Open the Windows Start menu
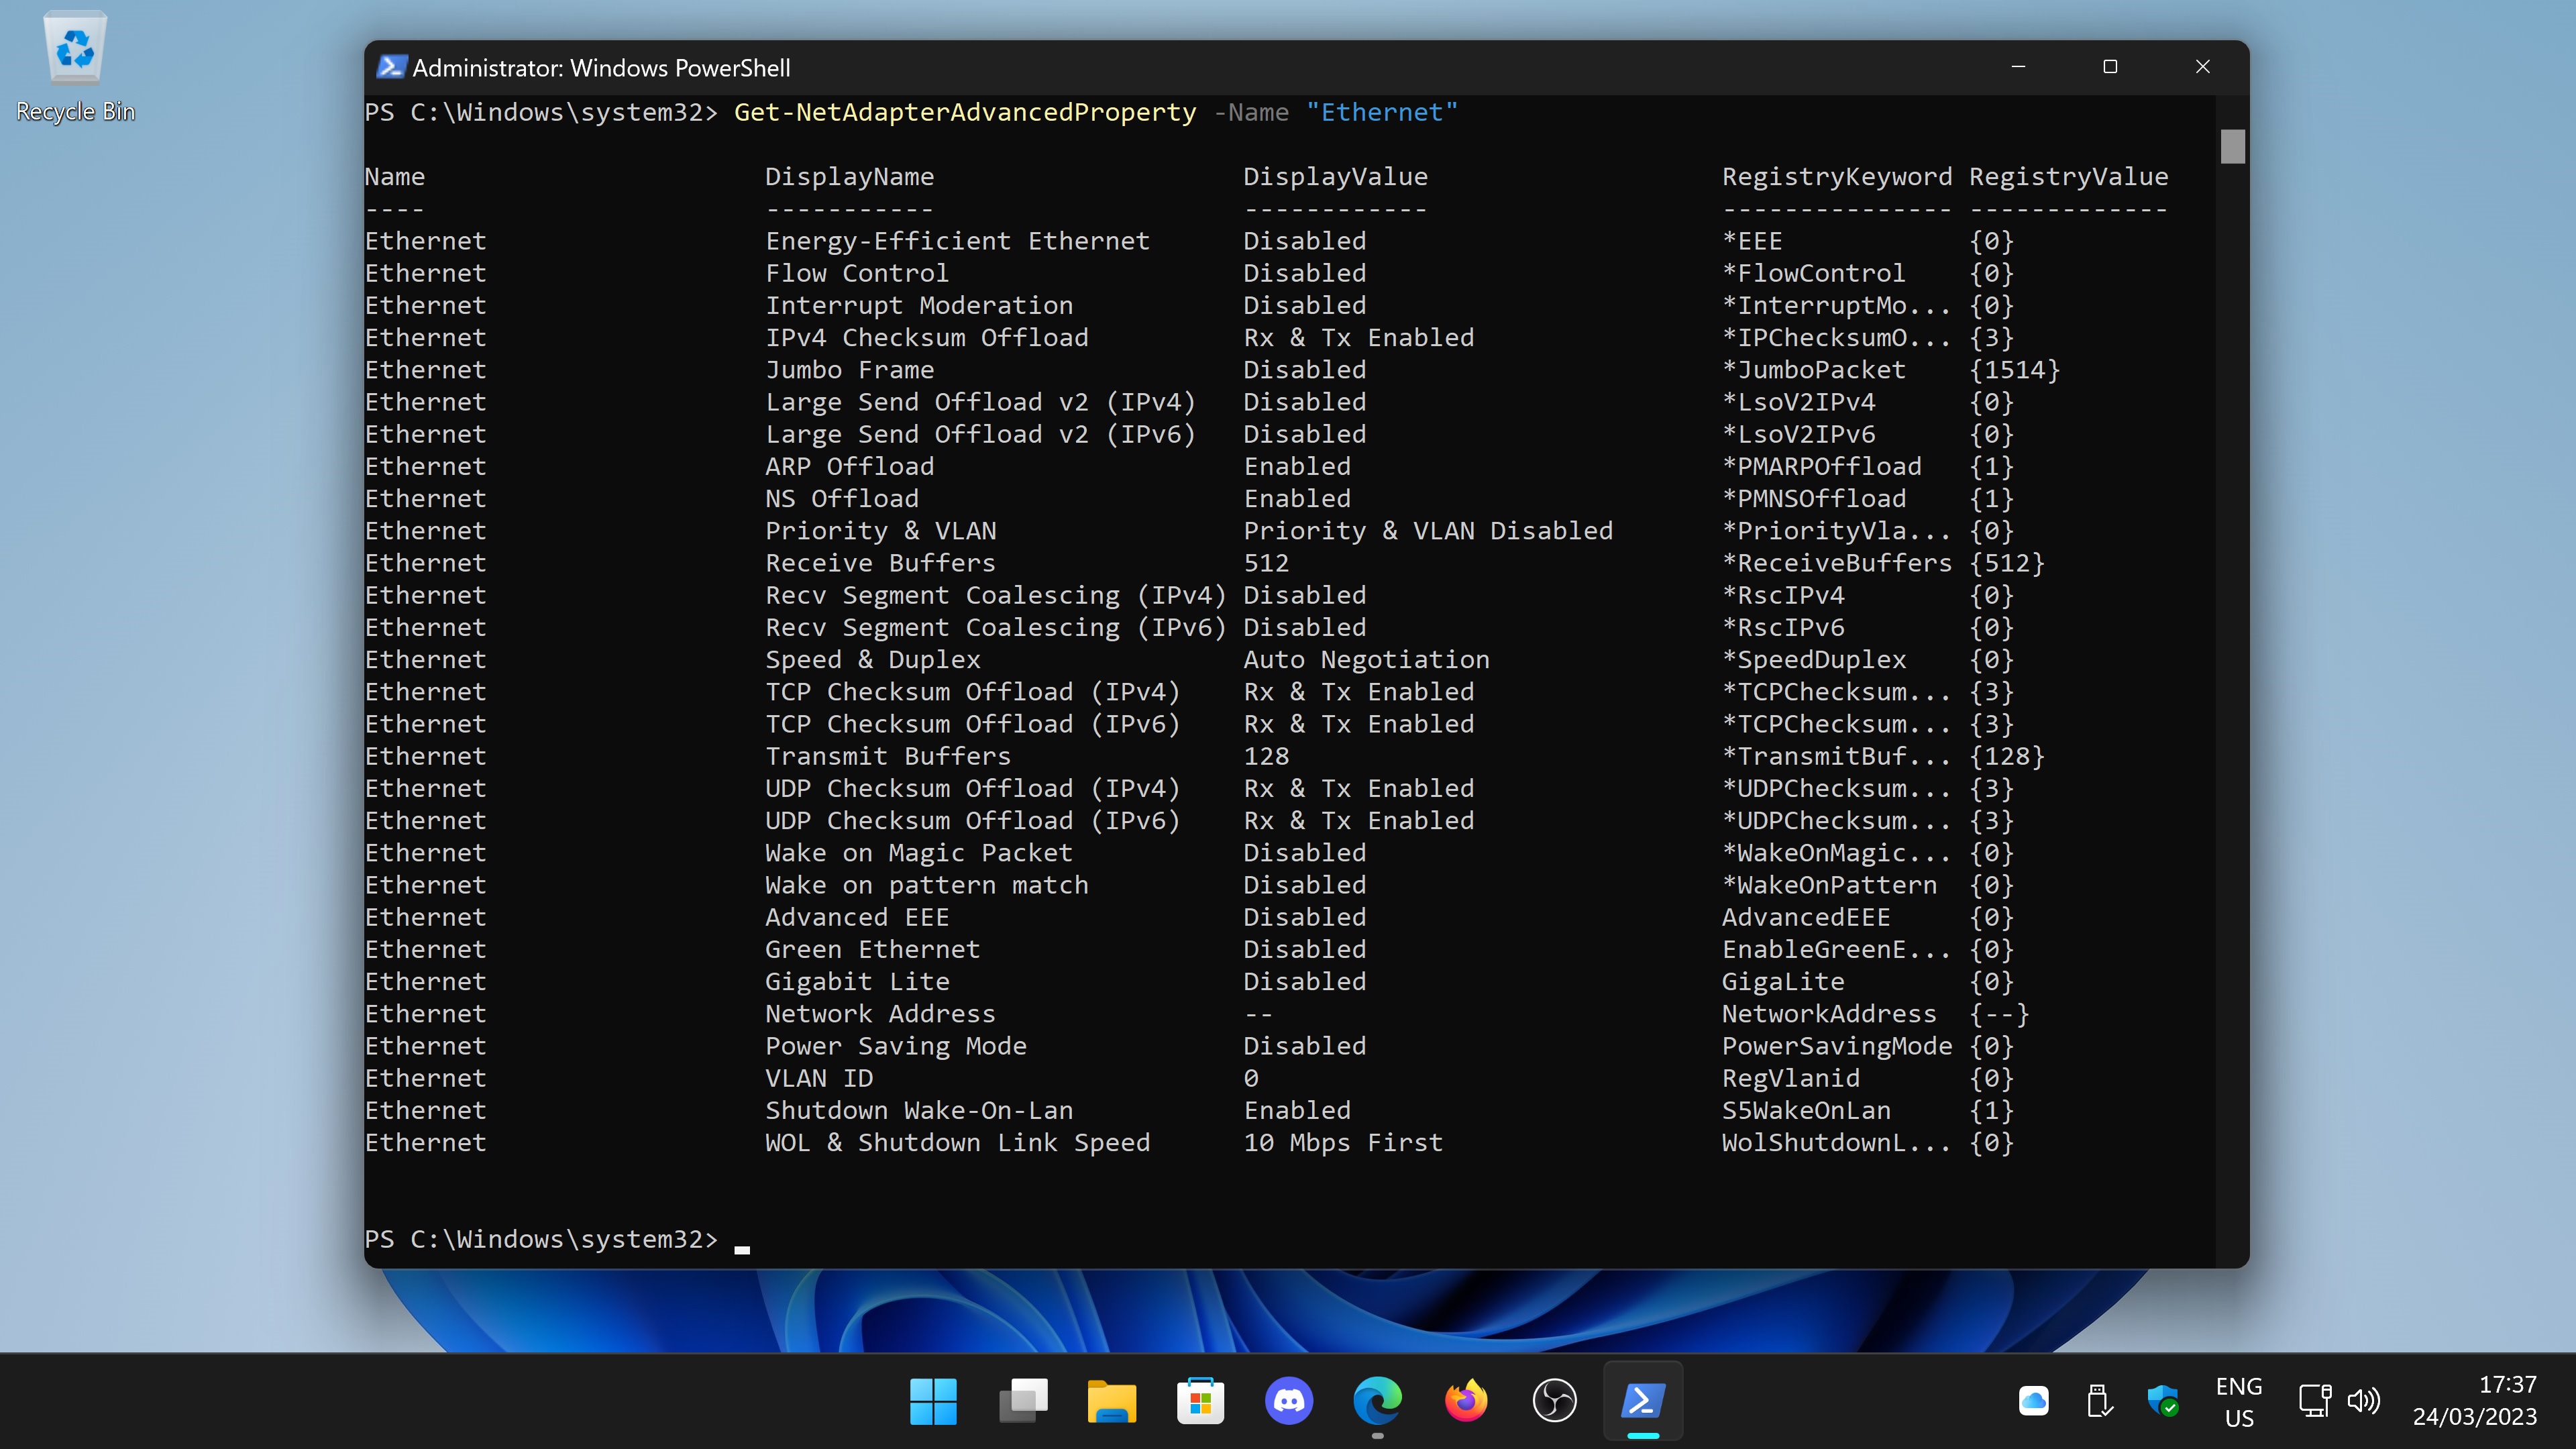Image resolution: width=2576 pixels, height=1449 pixels. click(x=933, y=1401)
